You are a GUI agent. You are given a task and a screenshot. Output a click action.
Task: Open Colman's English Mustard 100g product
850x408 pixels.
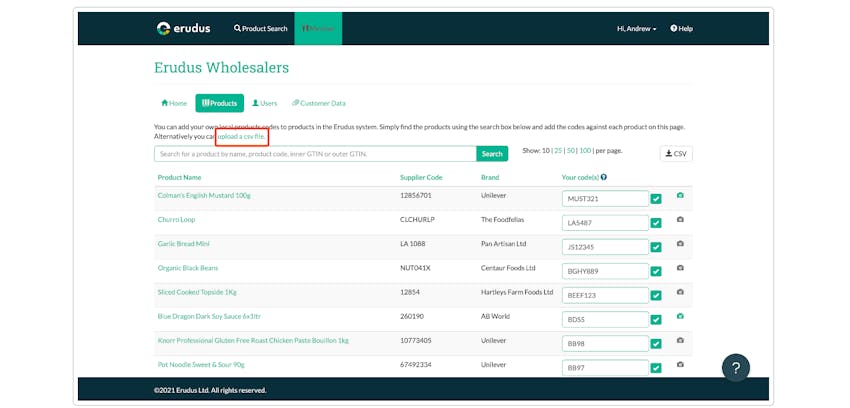(204, 195)
